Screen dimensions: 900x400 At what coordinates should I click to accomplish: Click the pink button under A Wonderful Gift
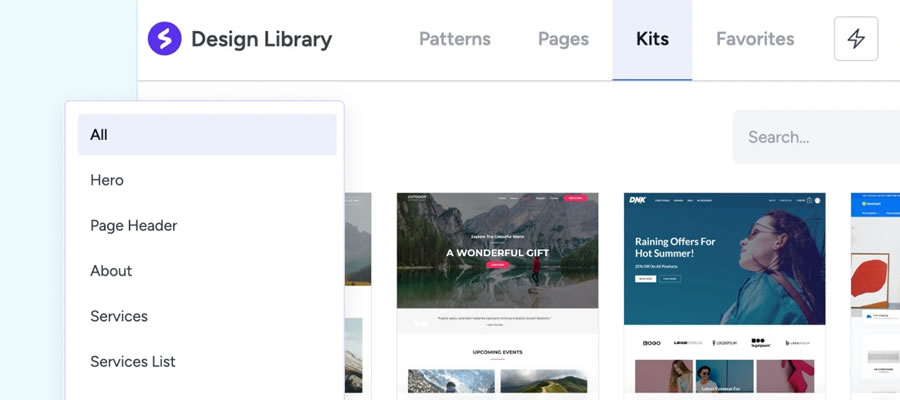pos(497,267)
